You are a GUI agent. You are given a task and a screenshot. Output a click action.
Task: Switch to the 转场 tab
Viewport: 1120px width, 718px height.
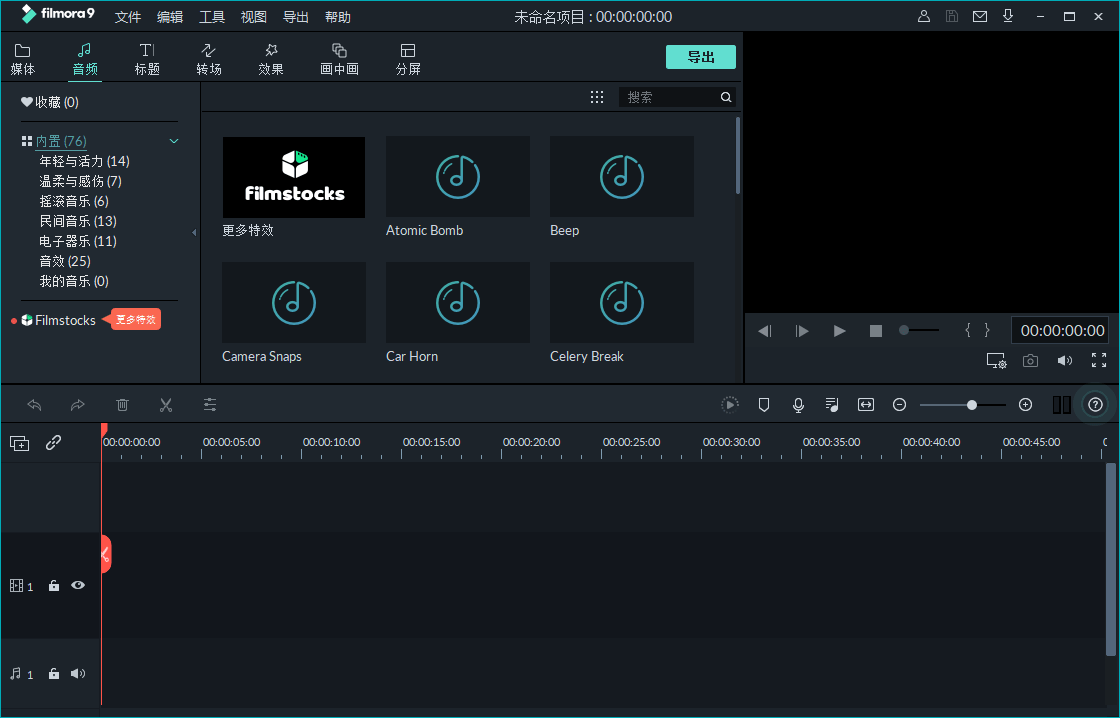point(209,59)
